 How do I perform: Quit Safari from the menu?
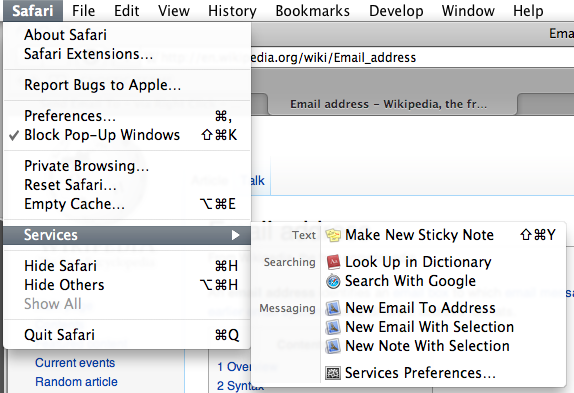(x=127, y=335)
